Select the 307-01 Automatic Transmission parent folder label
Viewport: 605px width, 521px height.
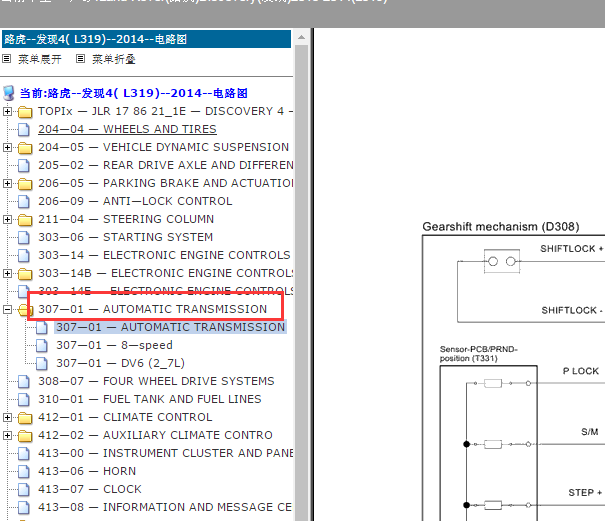pos(152,309)
